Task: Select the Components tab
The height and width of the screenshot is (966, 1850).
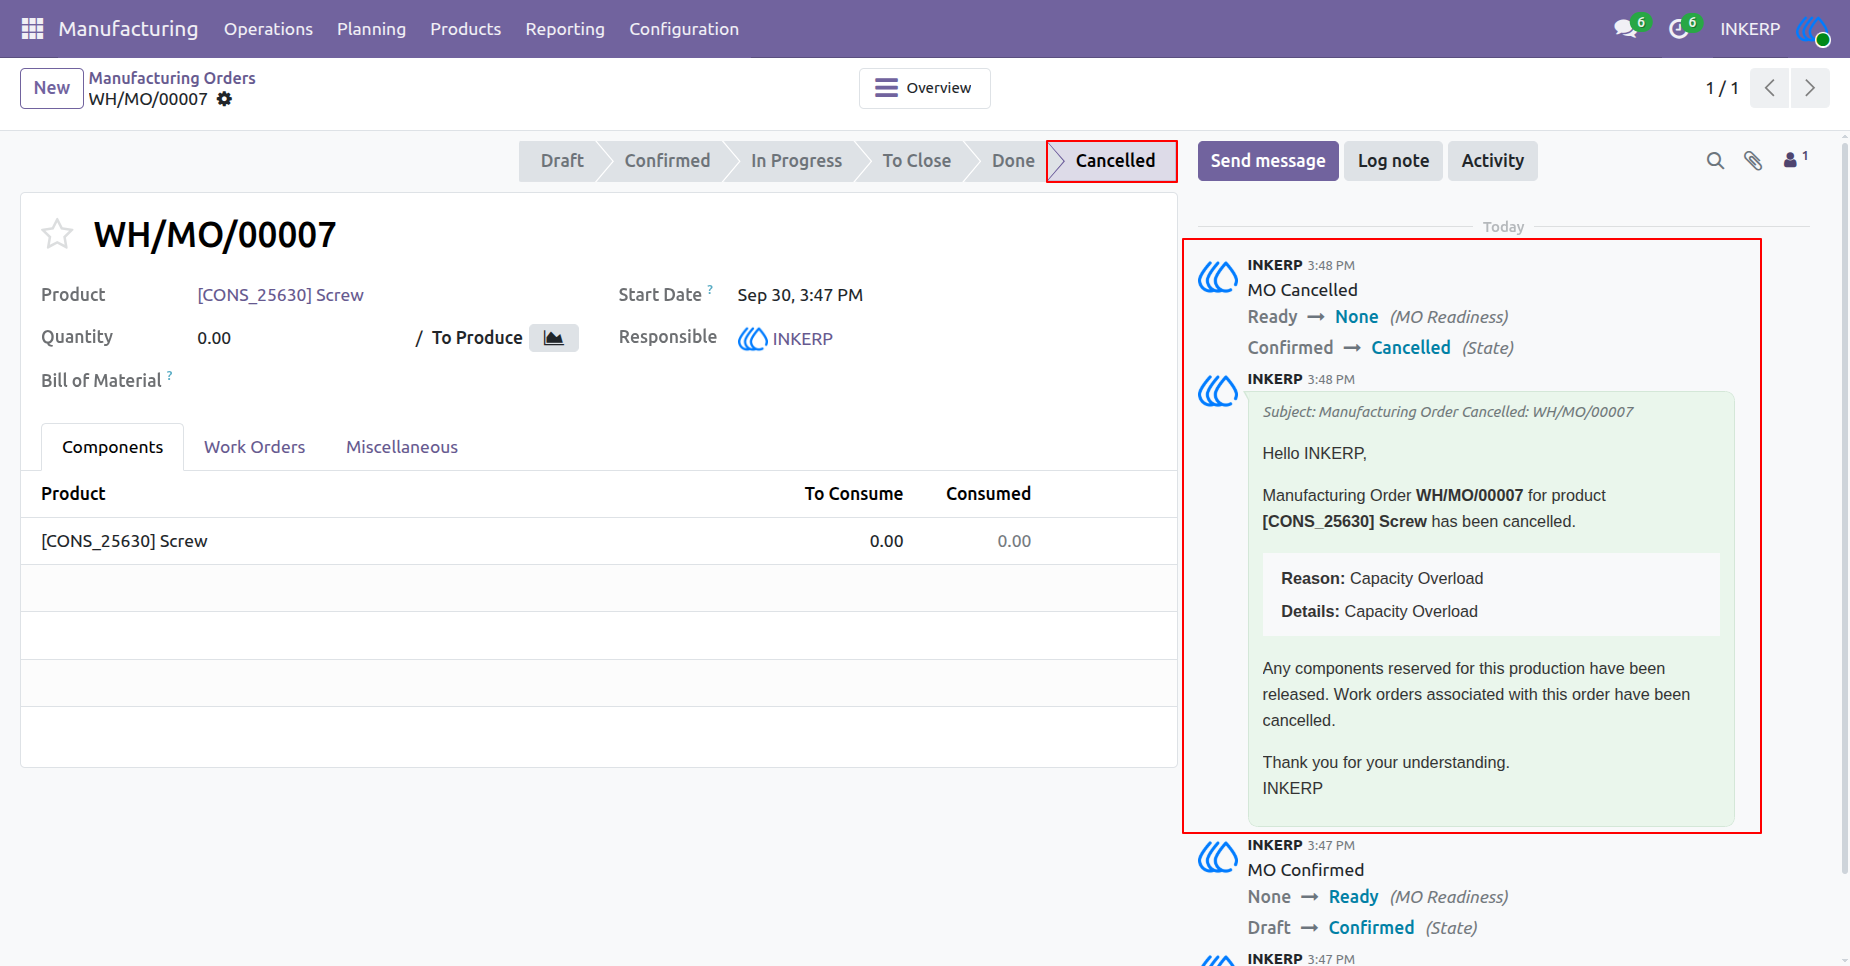Action: click(x=112, y=447)
